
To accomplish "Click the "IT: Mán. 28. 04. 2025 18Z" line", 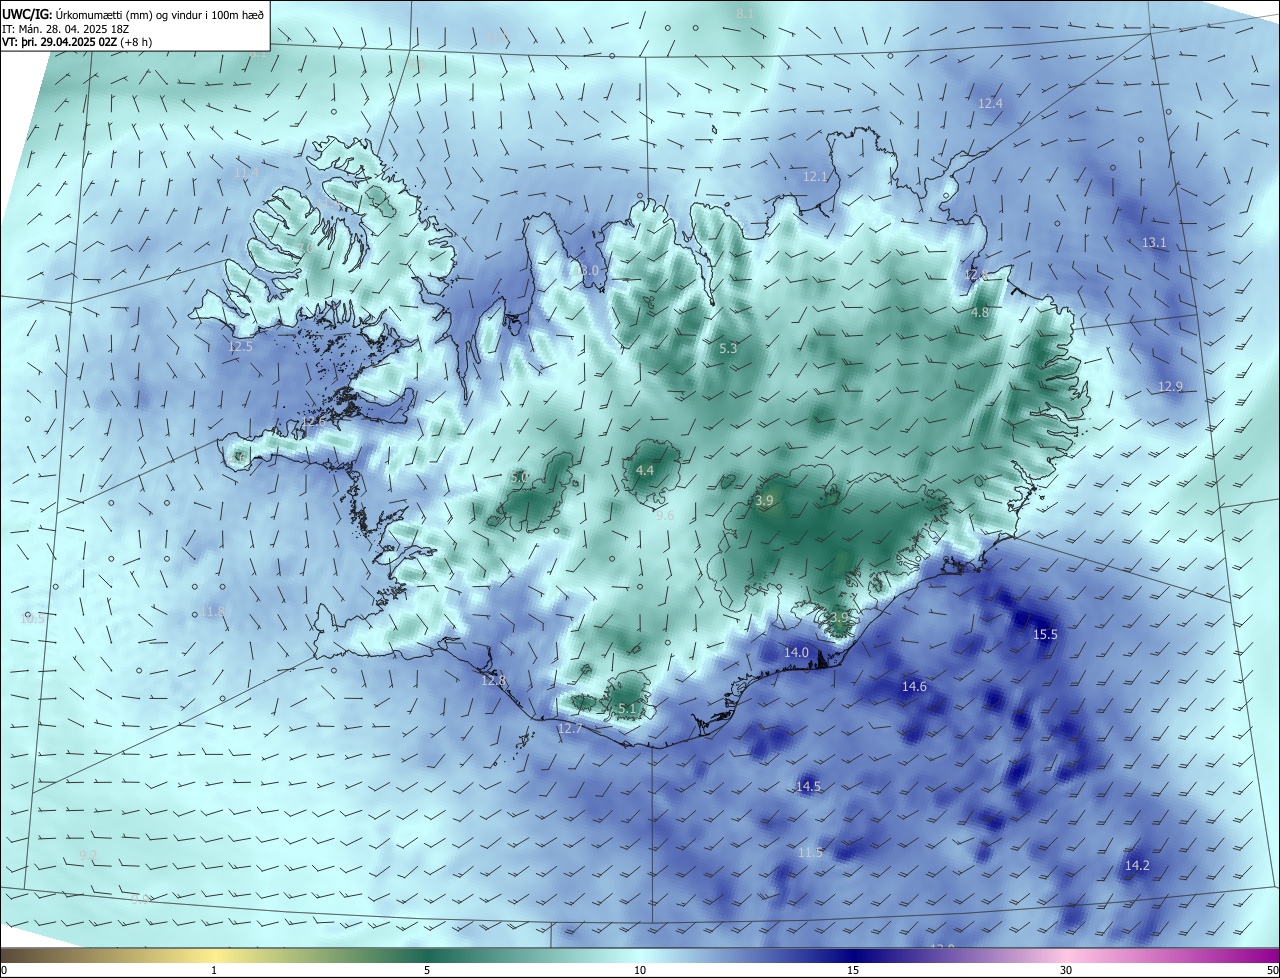I will 65,29.
